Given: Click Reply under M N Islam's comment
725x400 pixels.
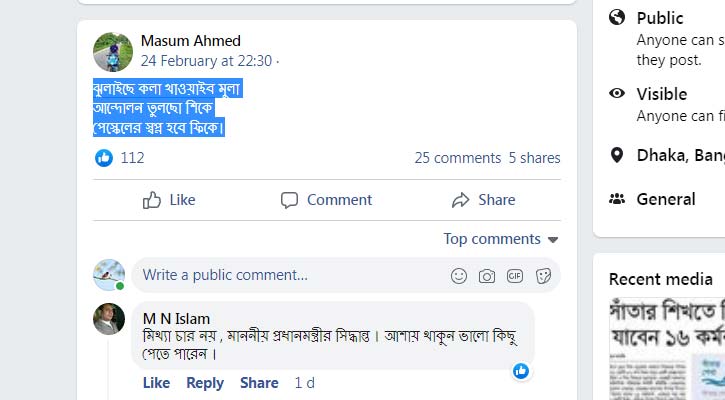Looking at the screenshot, I should pos(205,383).
